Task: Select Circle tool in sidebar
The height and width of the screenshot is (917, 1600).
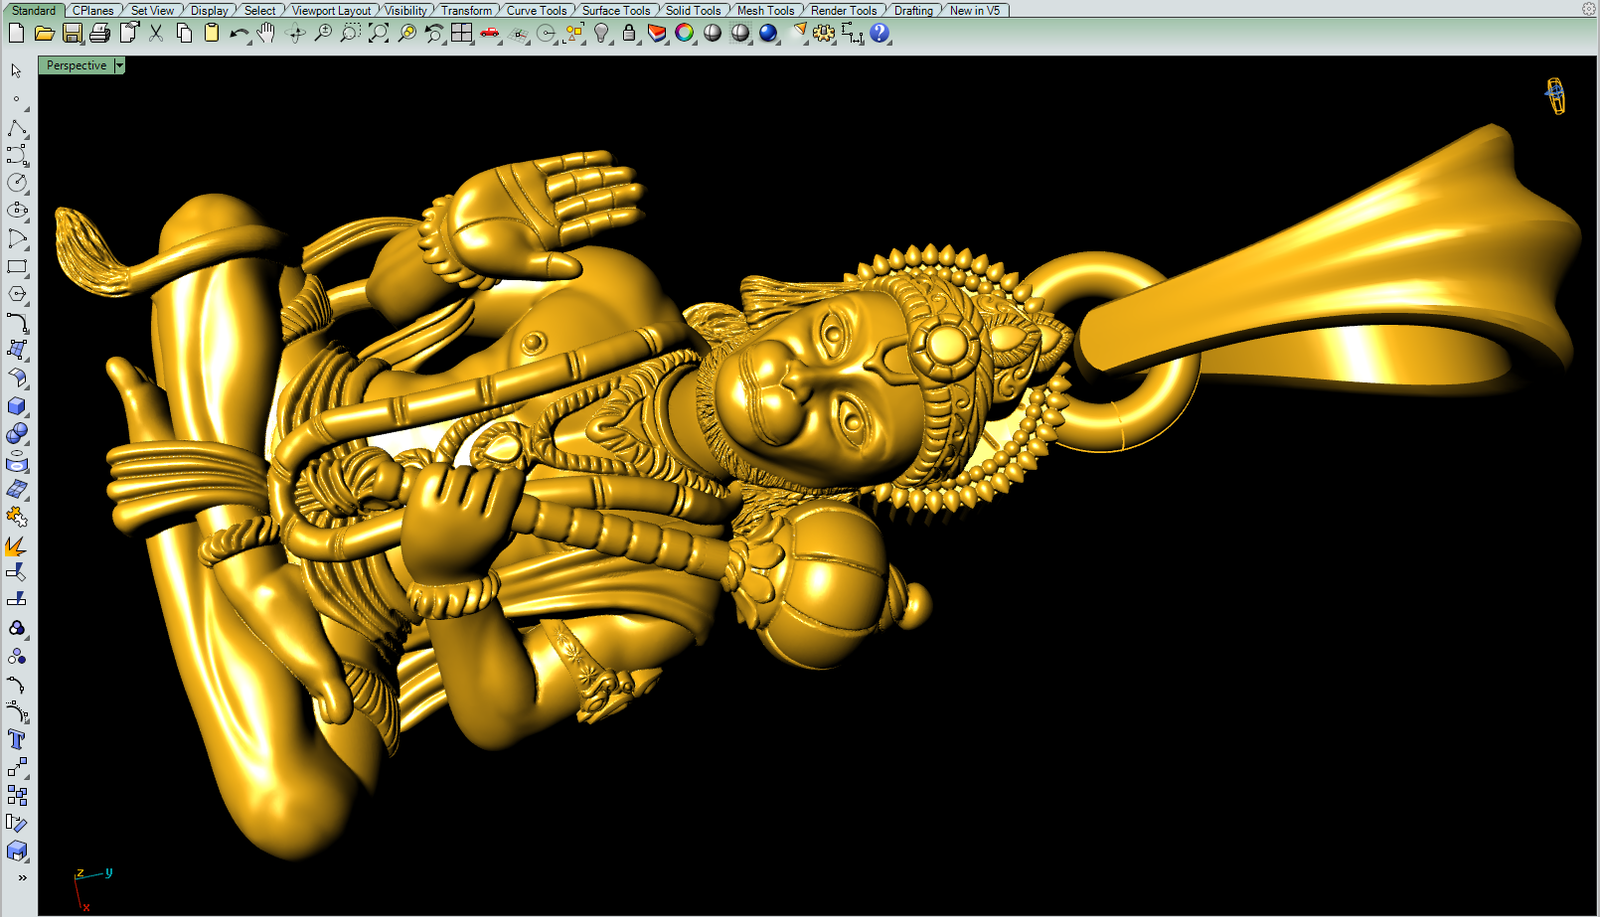Action: pos(17,183)
